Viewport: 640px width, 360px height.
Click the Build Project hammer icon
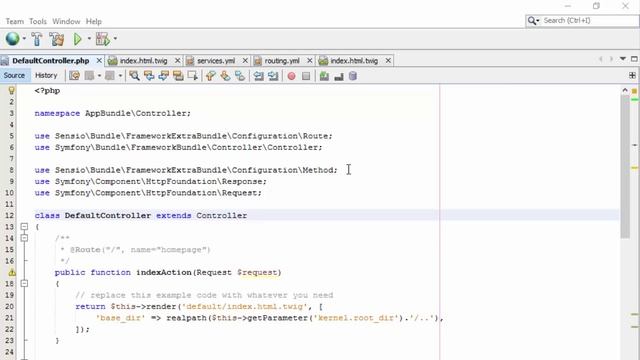point(37,39)
